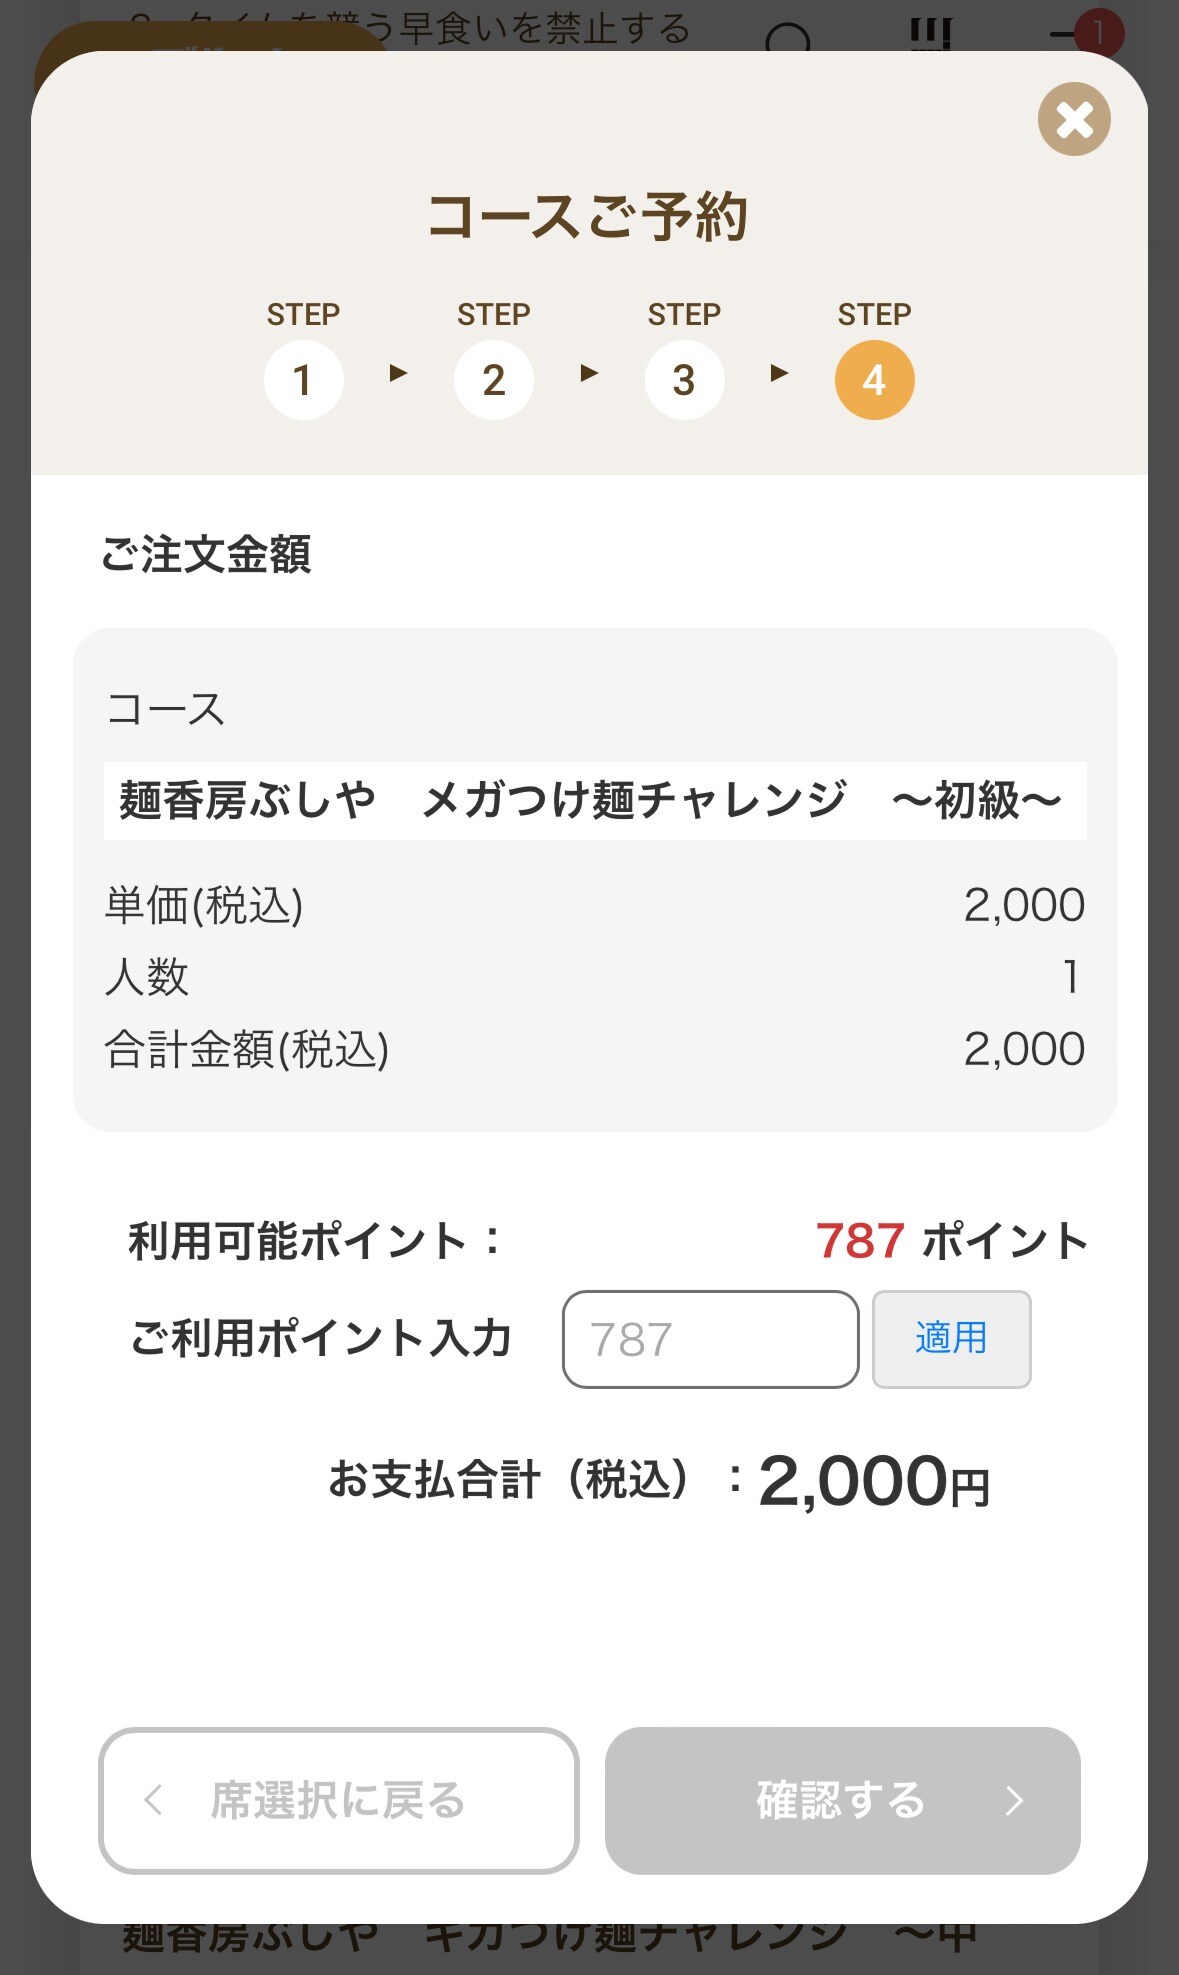Click the red 787 ポイント available balance
1179x1975 pixels.
tap(860, 1241)
